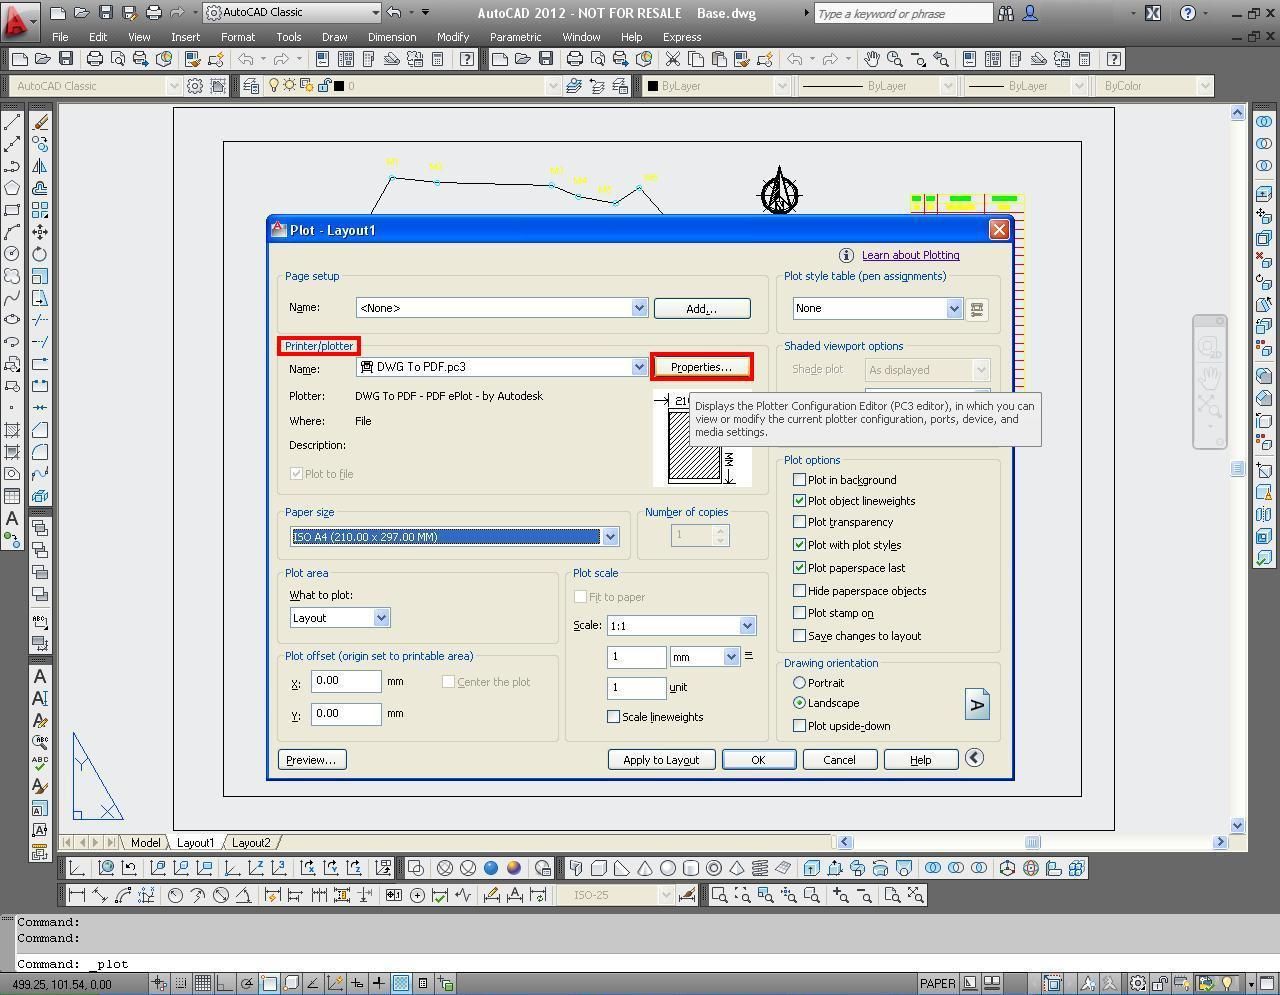This screenshot has width=1280, height=995.
Task: Open the File menu
Action: point(60,37)
